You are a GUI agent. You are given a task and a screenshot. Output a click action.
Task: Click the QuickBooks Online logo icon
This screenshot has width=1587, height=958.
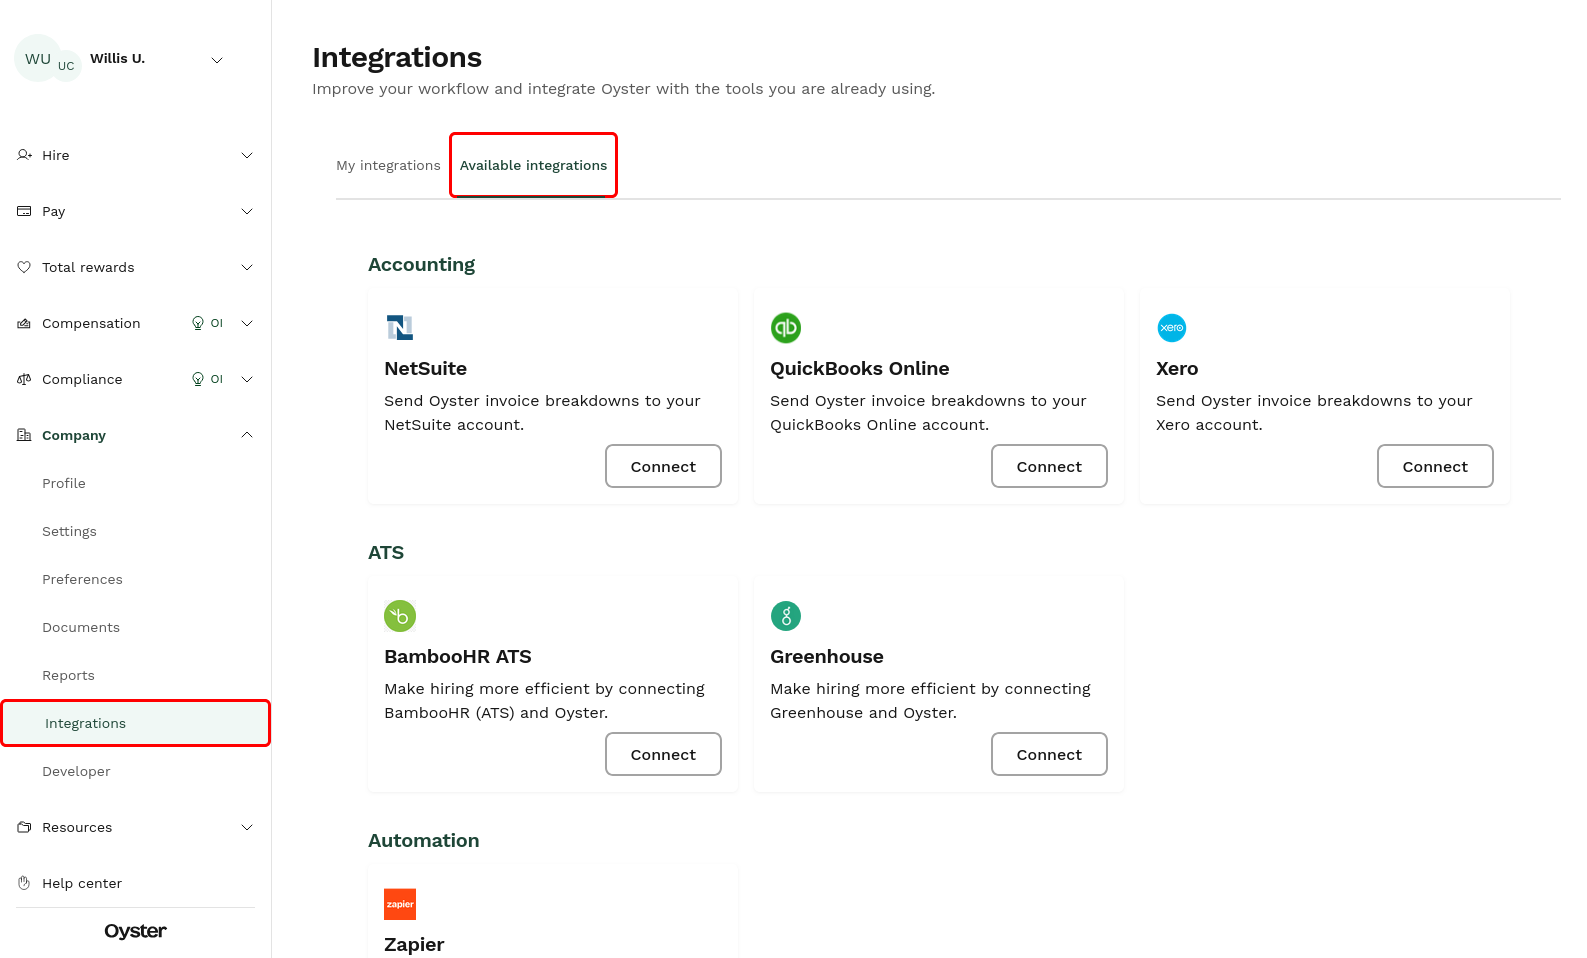pyautogui.click(x=786, y=328)
